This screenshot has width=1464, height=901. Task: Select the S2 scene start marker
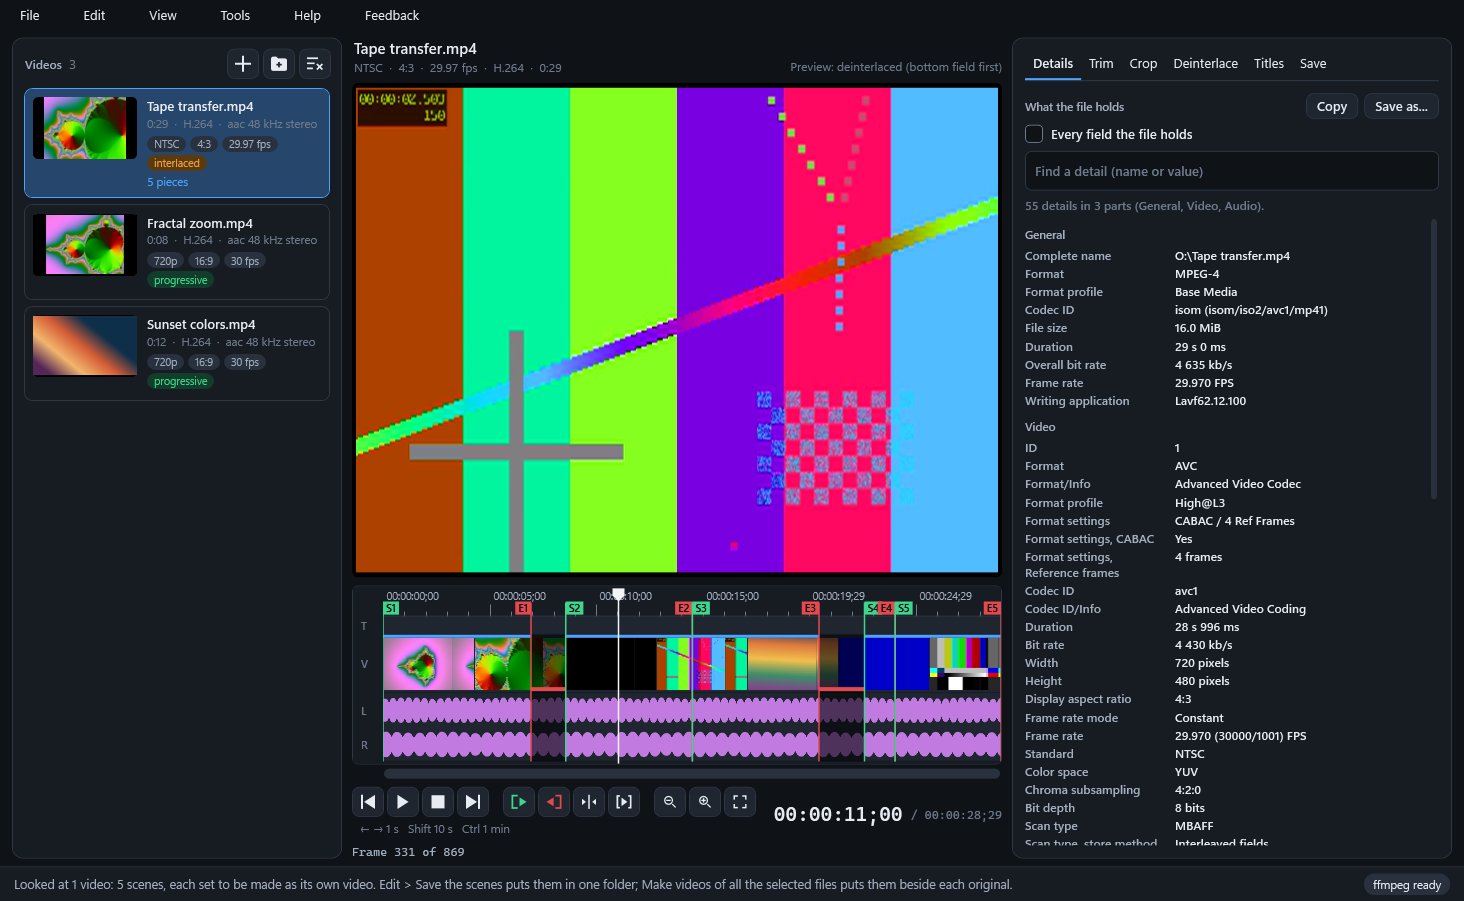[x=574, y=608]
